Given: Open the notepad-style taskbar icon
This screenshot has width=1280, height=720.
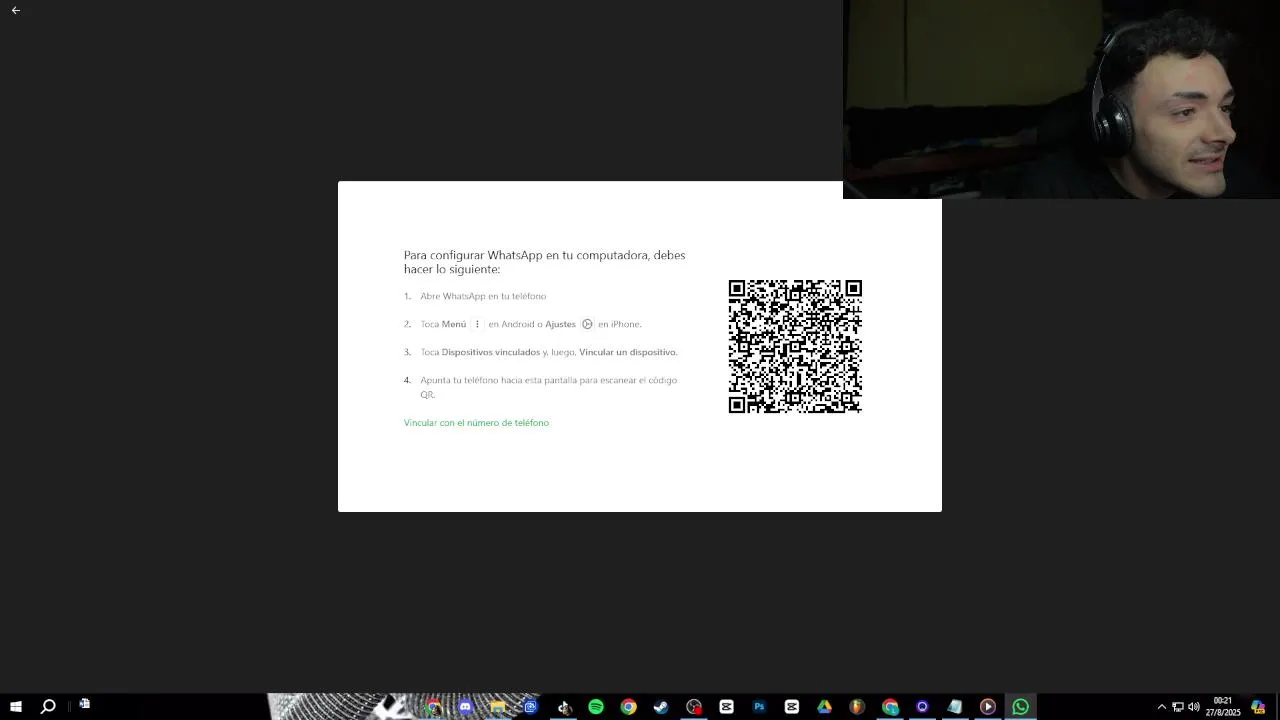Looking at the screenshot, I should point(955,707).
